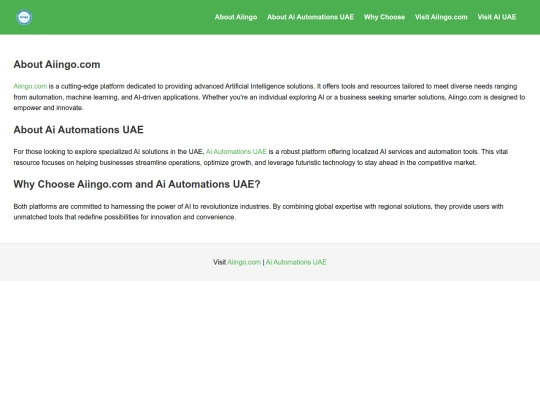Open Ai Automations UAE link in the footer
The height and width of the screenshot is (405, 540).
click(x=296, y=262)
